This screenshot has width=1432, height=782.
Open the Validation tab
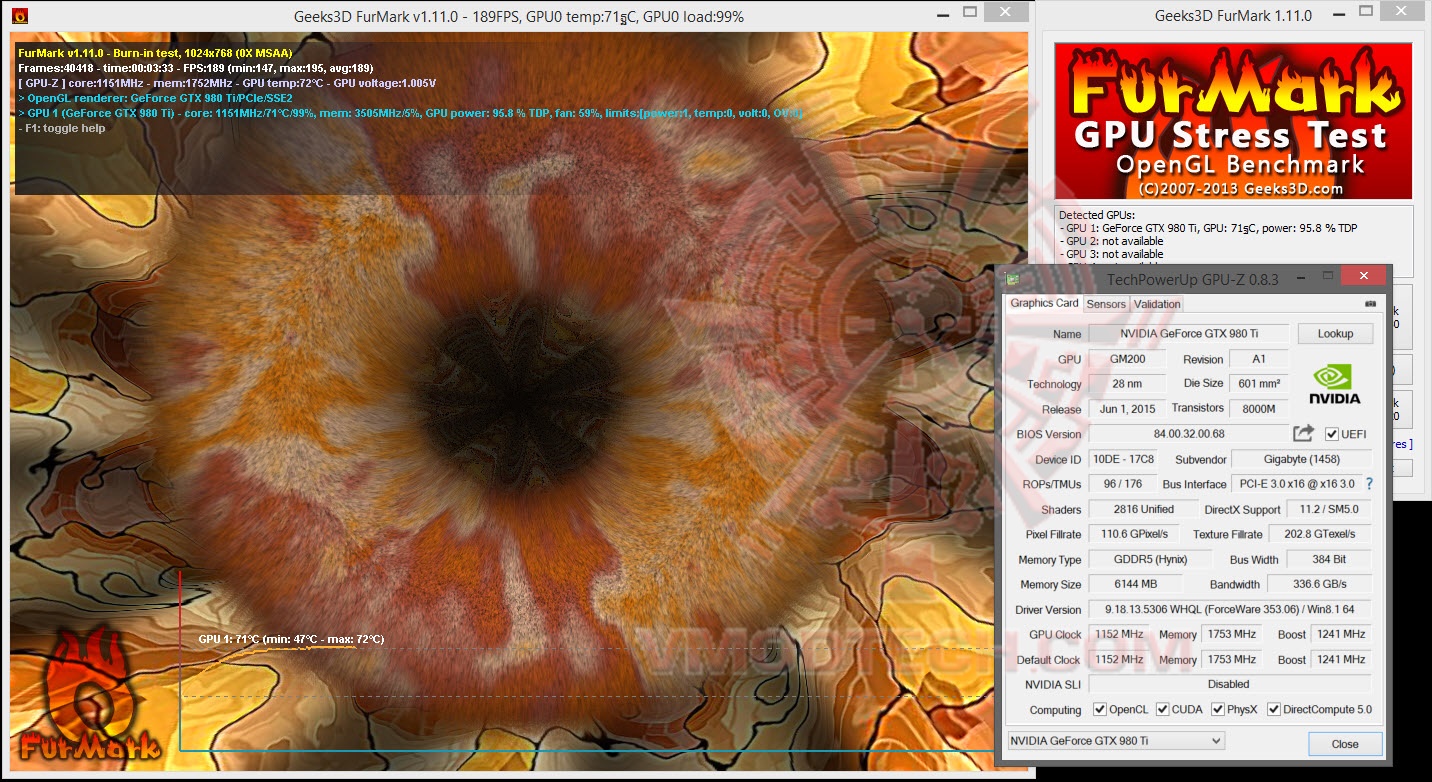[1157, 304]
